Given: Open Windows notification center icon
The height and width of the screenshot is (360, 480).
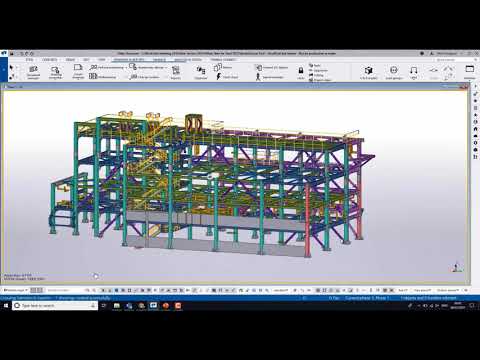Looking at the screenshot, I should tap(472, 305).
